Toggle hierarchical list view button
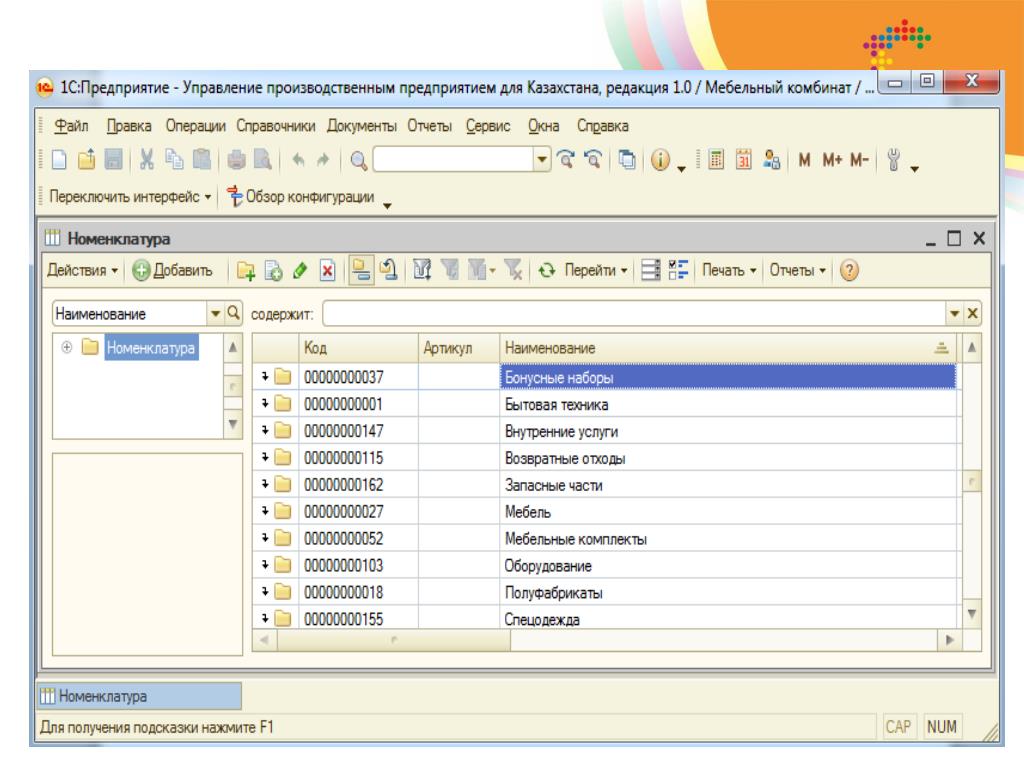1024x768 pixels. 360,270
